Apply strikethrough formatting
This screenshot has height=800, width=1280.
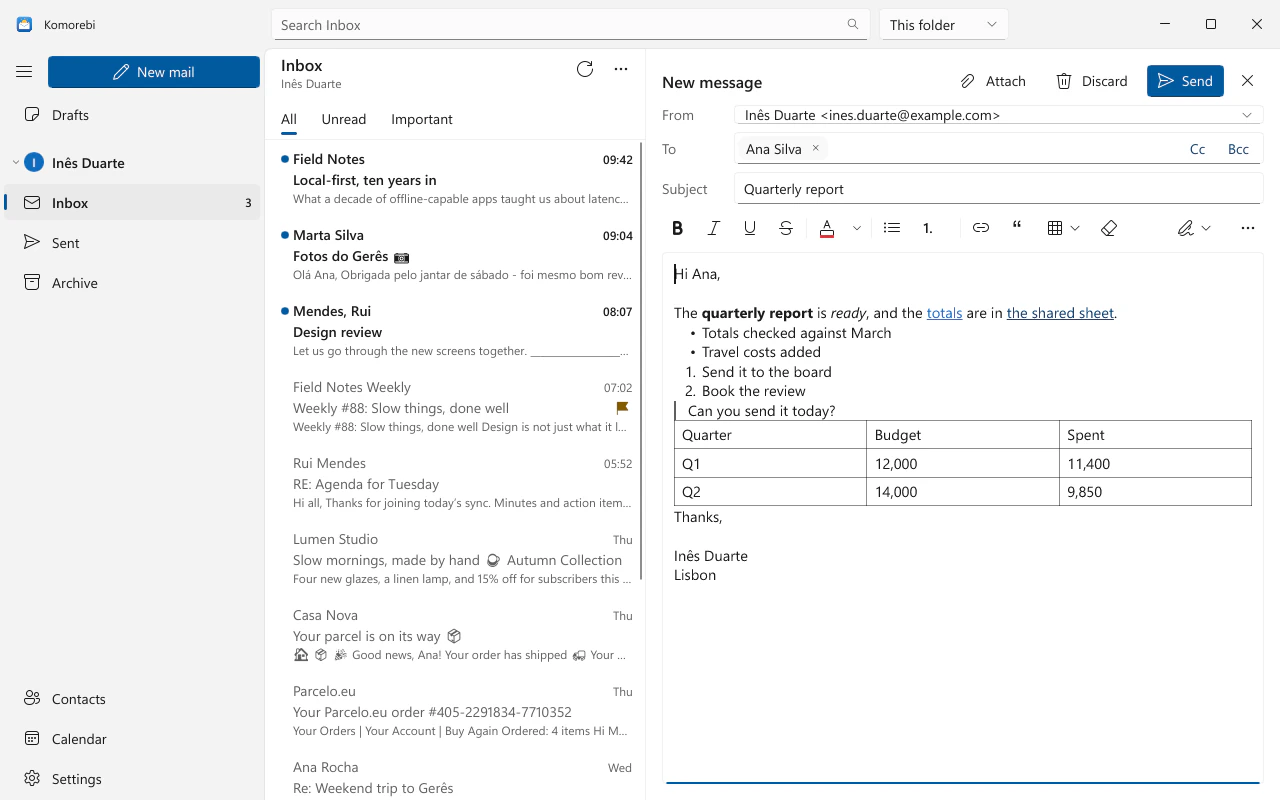pos(786,228)
